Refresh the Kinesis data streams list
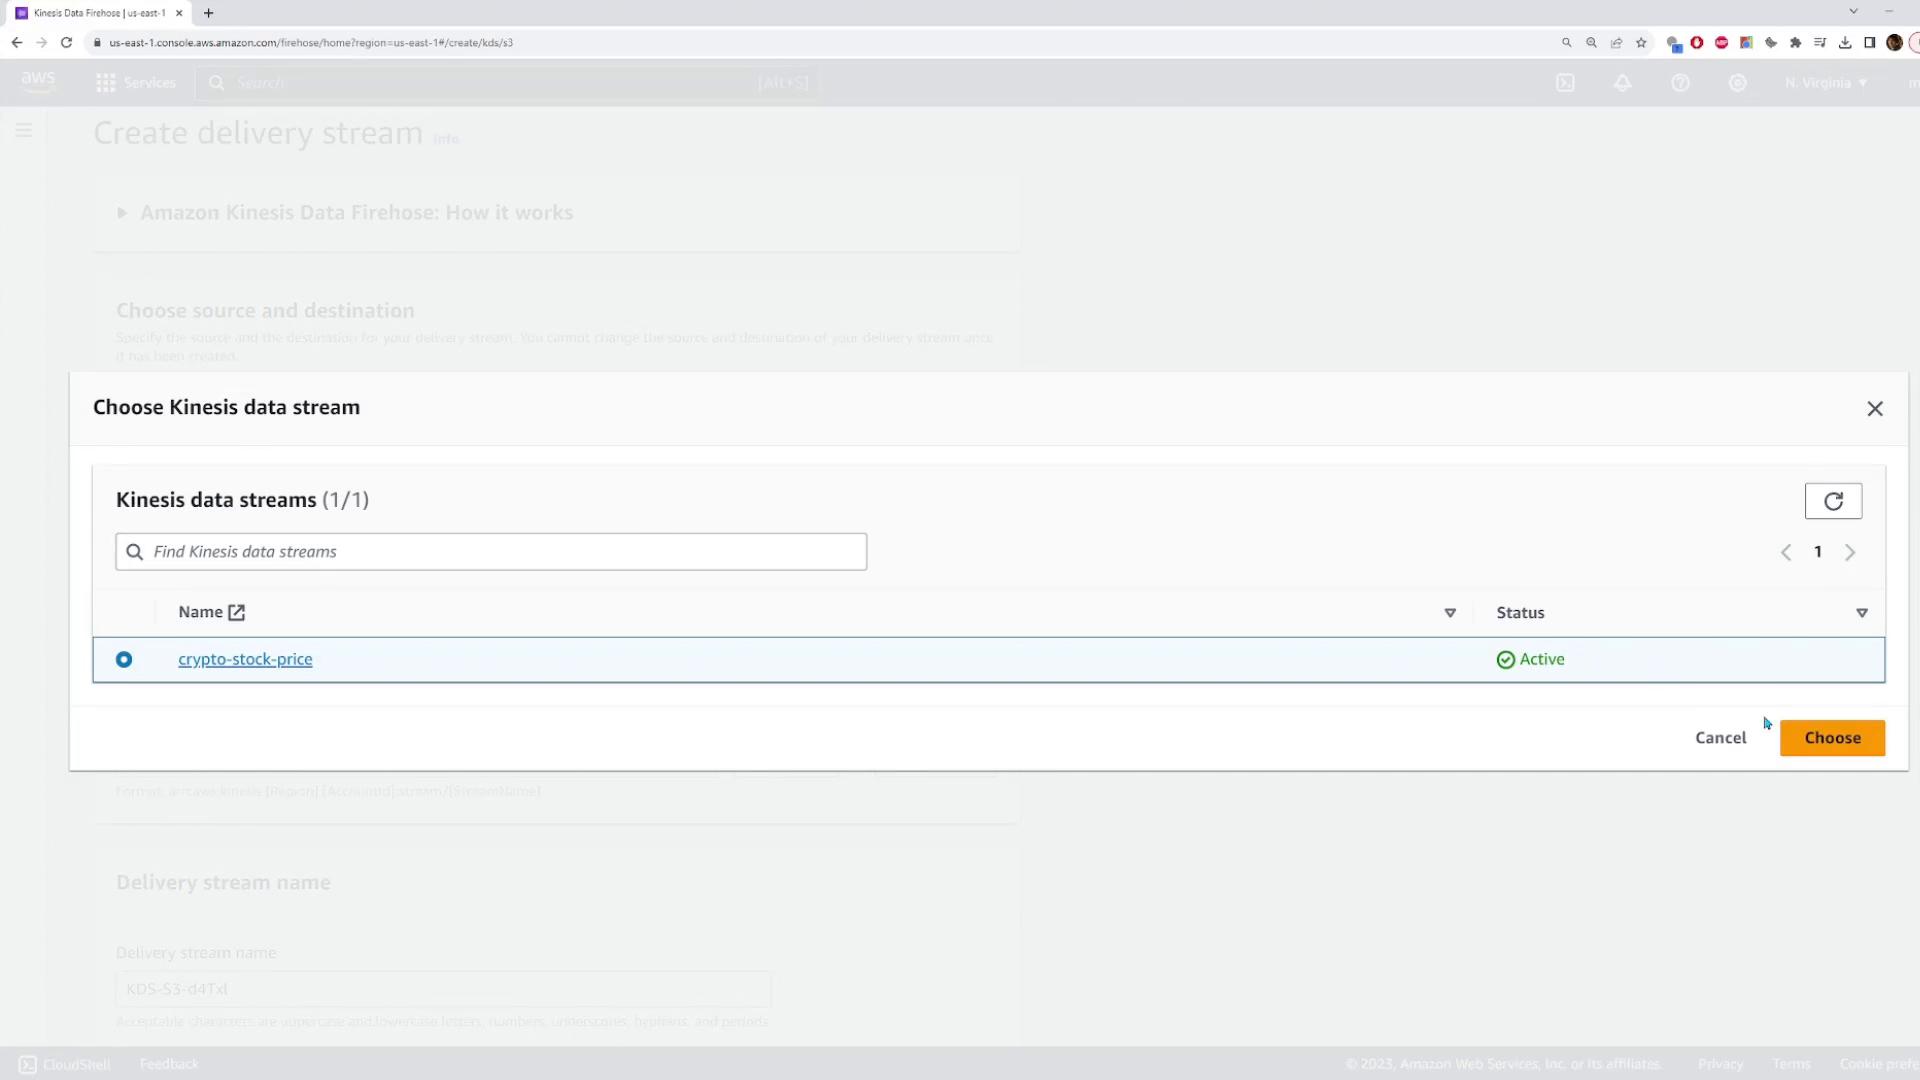 click(x=1833, y=501)
